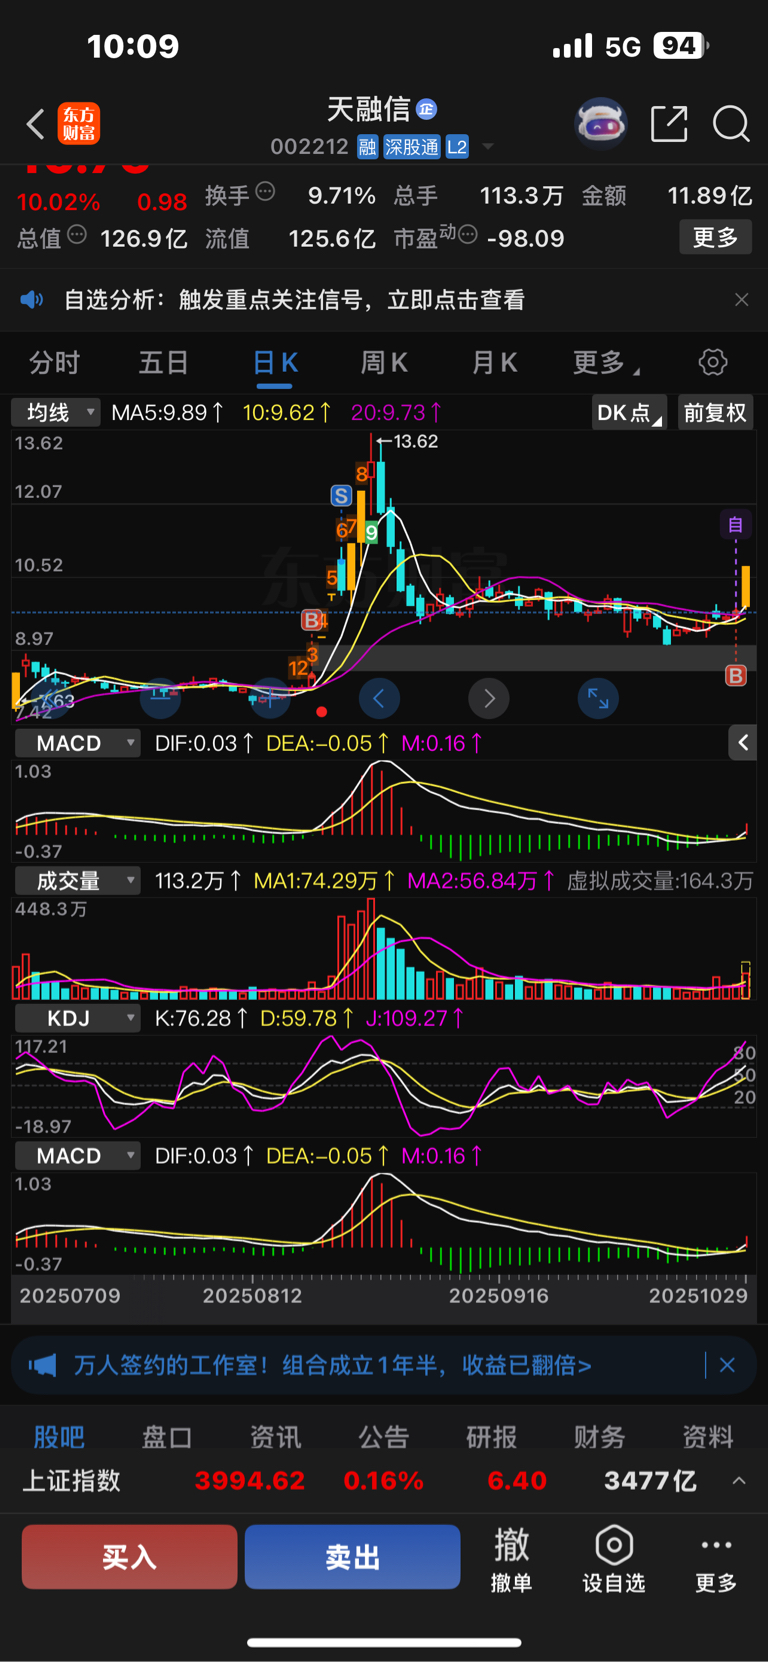Open the 研报 tab
This screenshot has width=768, height=1662.
491,1437
